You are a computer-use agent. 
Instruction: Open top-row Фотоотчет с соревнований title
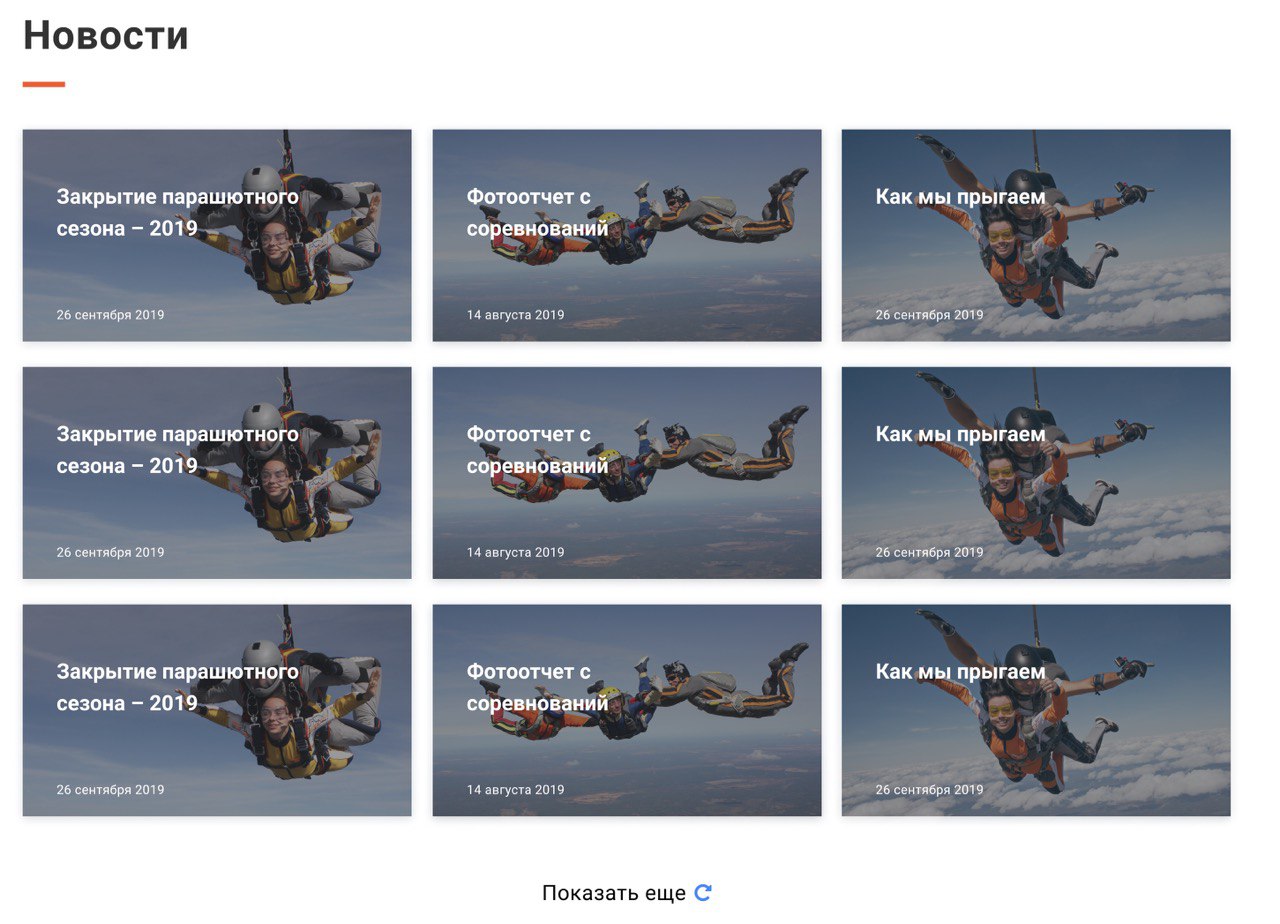point(537,213)
